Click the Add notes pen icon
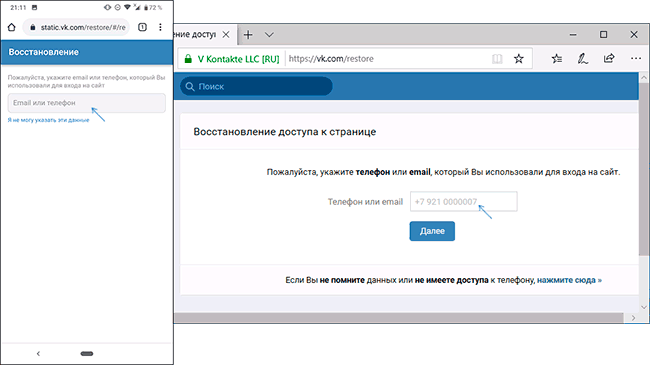Screen dimensions: 650x365 582,59
